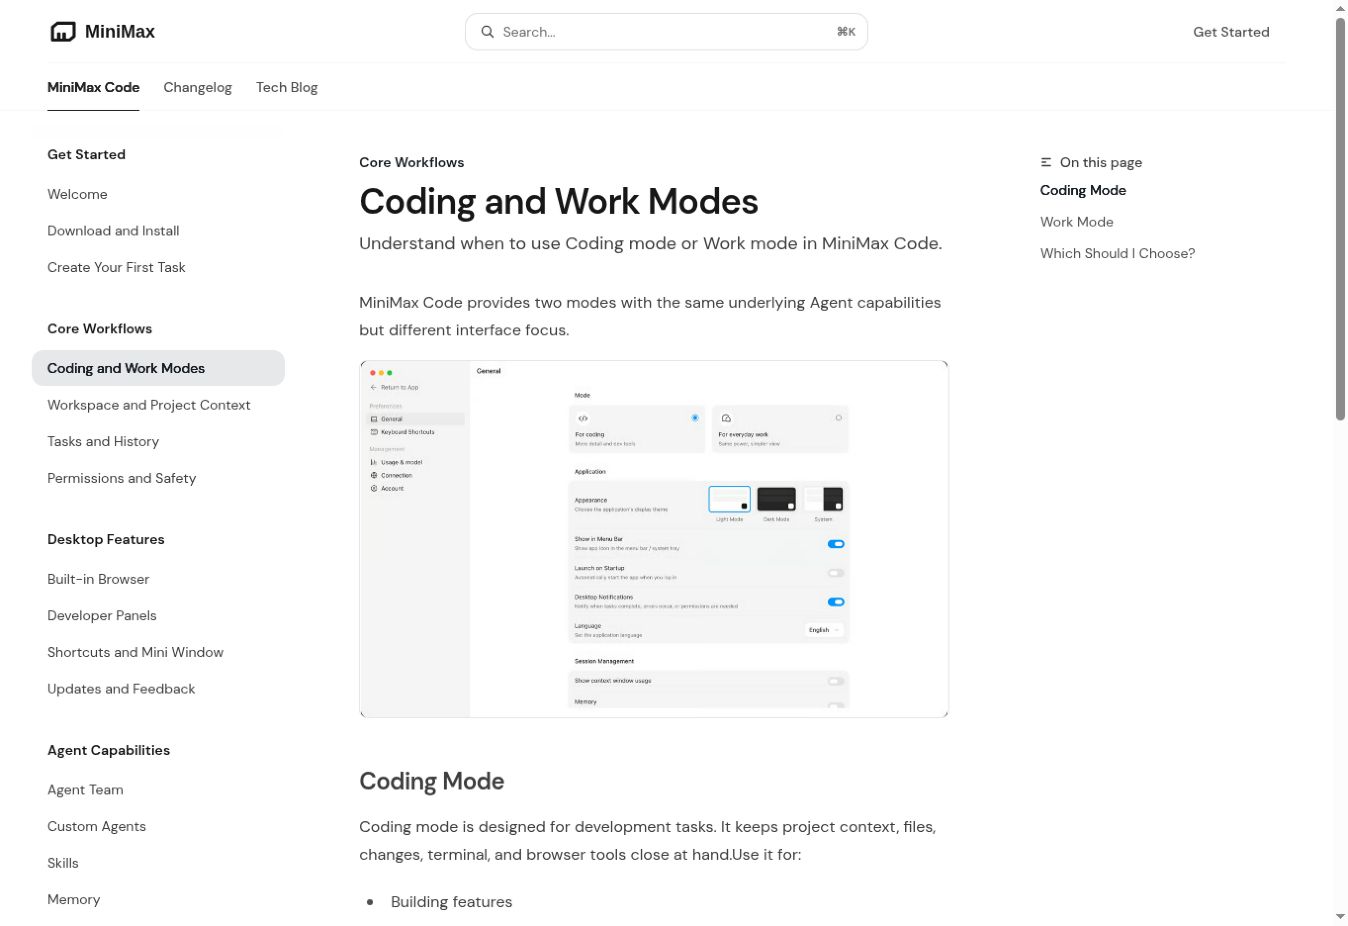
Task: Click the 'Desktop Features' sidebar heading
Action: 106,539
